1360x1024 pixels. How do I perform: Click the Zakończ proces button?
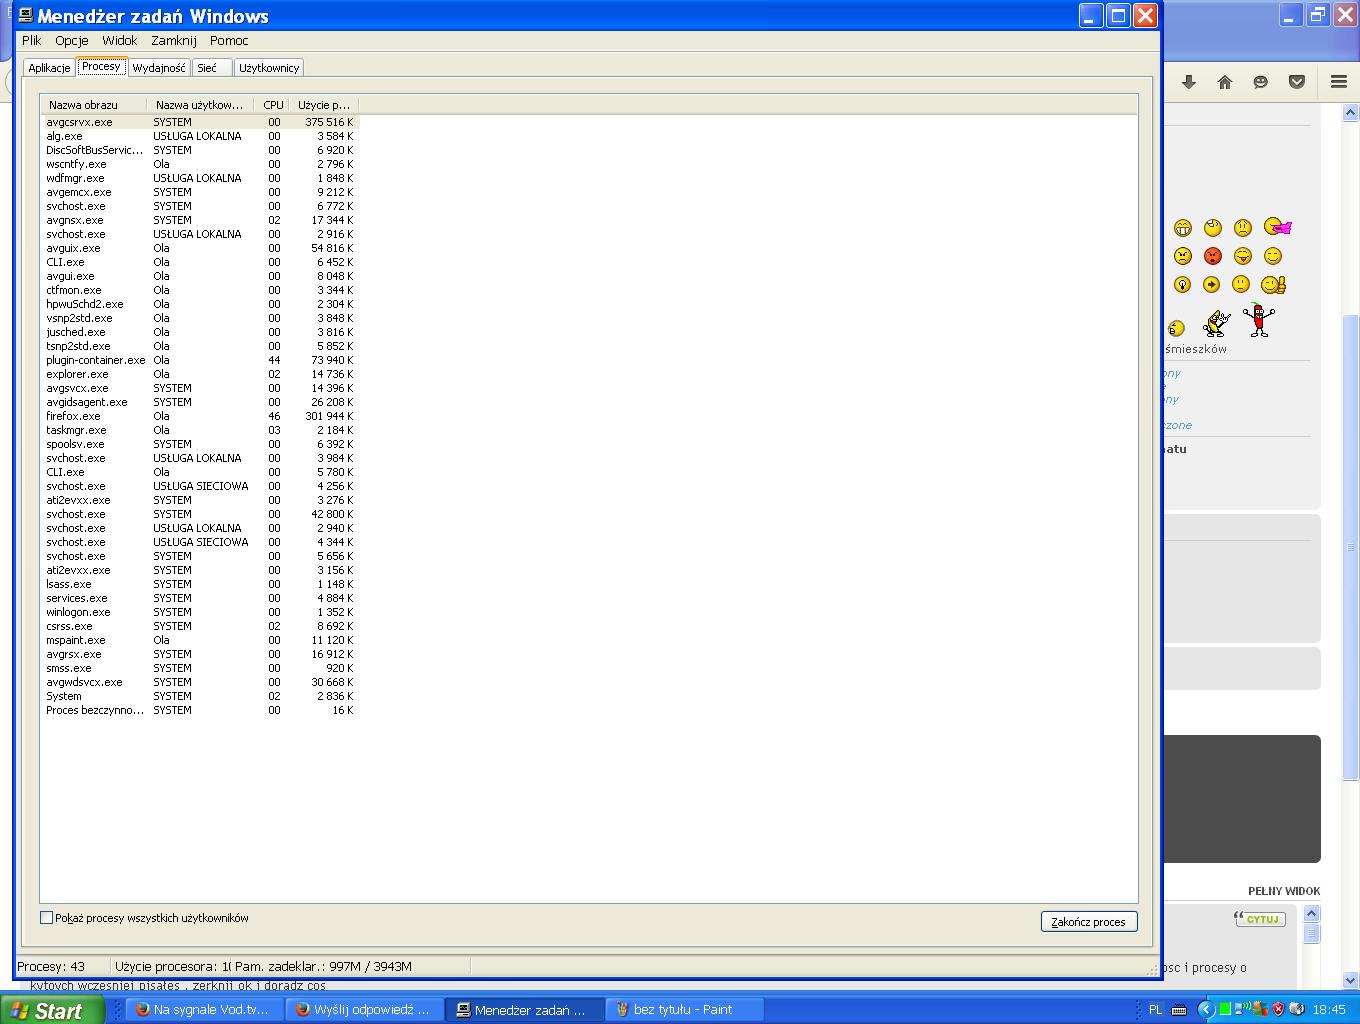(x=1088, y=922)
